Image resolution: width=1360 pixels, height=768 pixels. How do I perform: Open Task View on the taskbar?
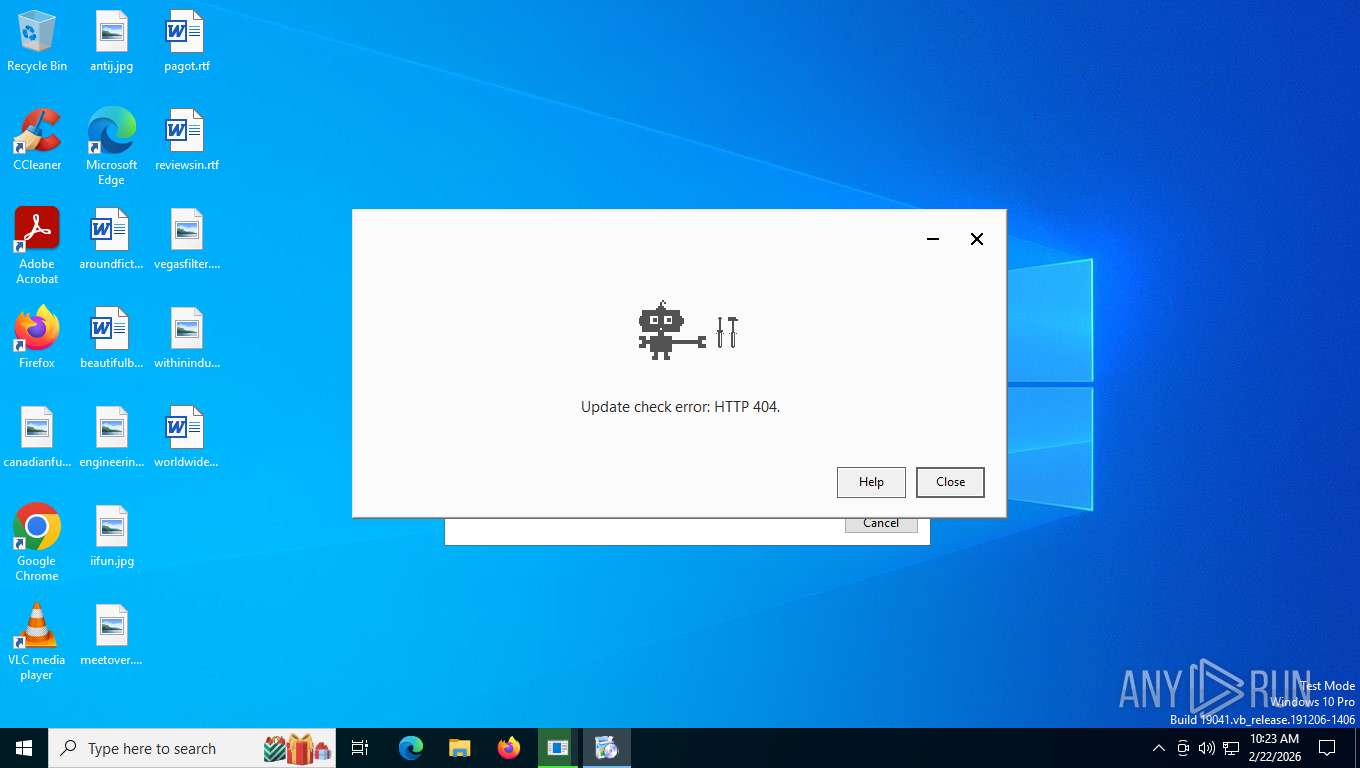pyautogui.click(x=360, y=748)
